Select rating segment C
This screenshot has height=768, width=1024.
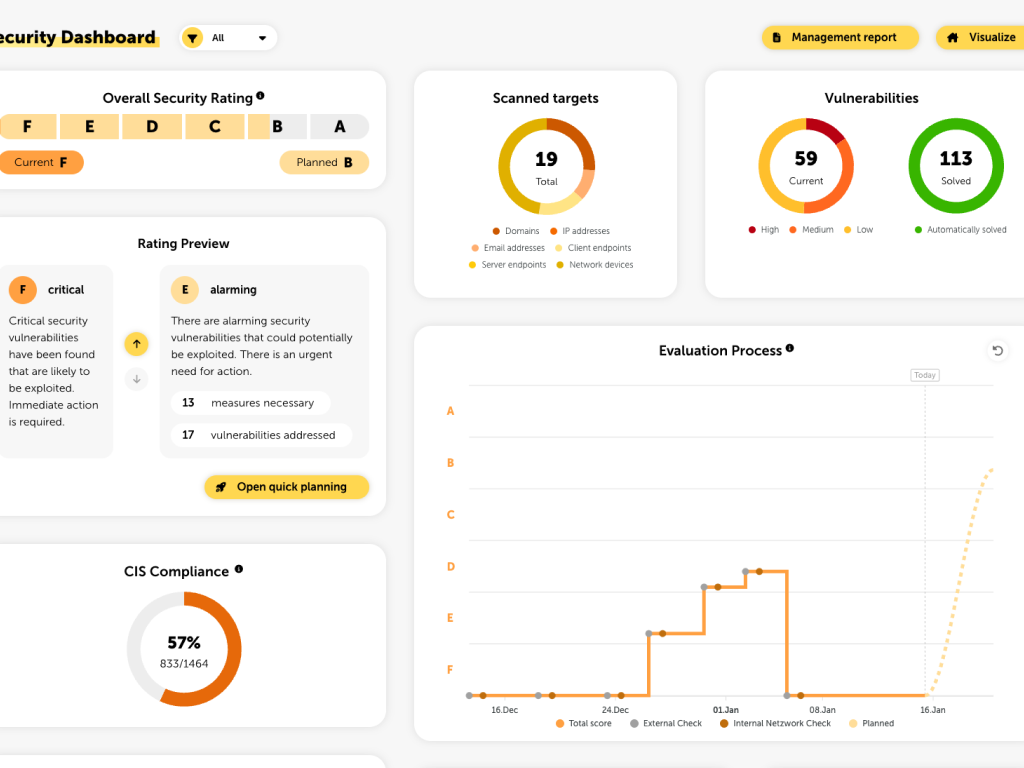215,127
